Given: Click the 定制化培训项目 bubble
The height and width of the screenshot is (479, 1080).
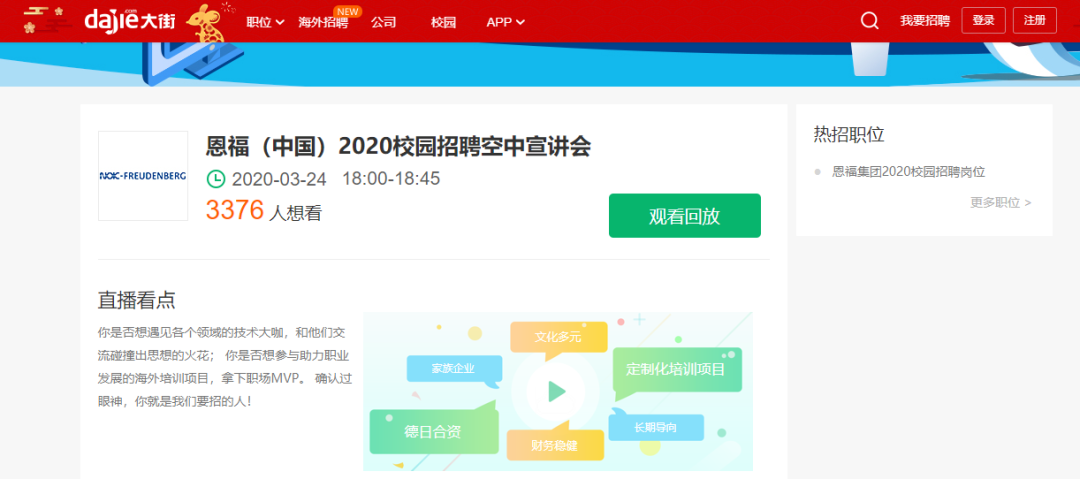Looking at the screenshot, I should point(675,369).
